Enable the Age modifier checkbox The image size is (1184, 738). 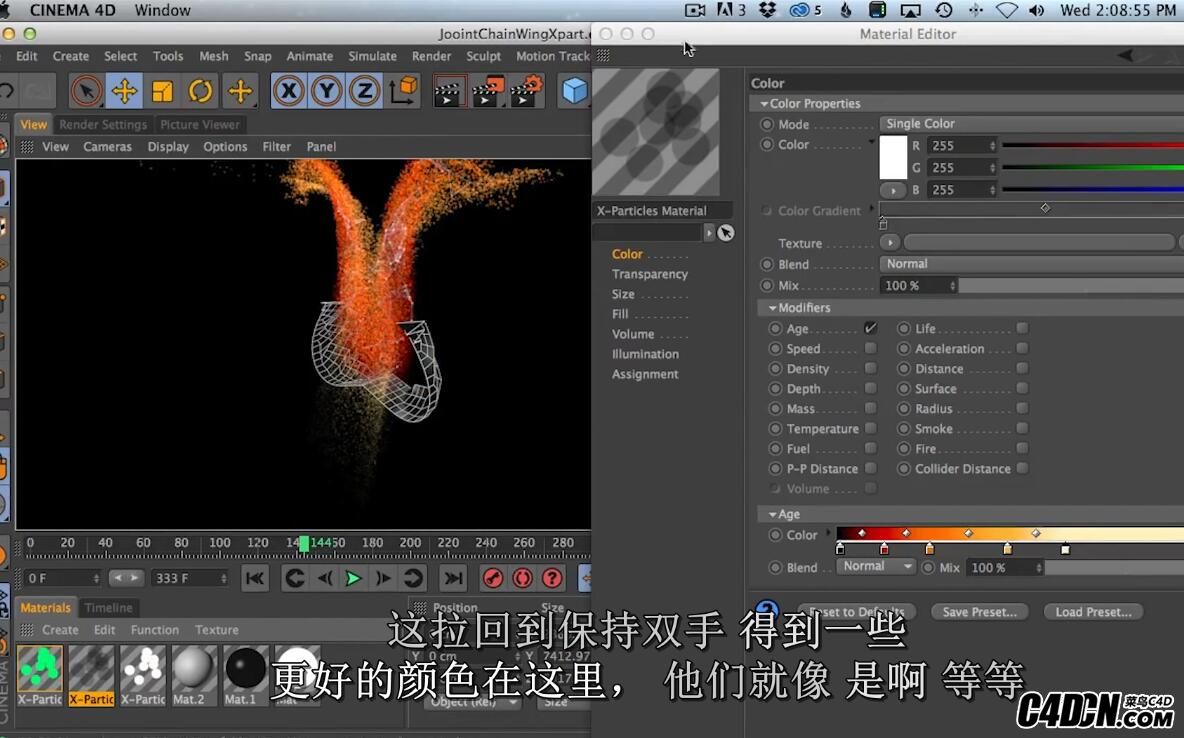(x=871, y=328)
